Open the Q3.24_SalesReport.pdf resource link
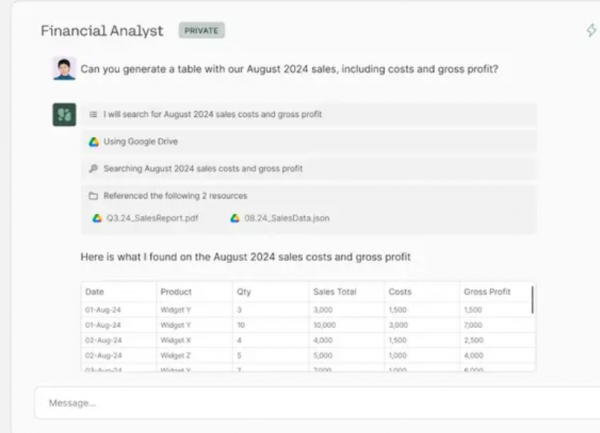 point(152,218)
